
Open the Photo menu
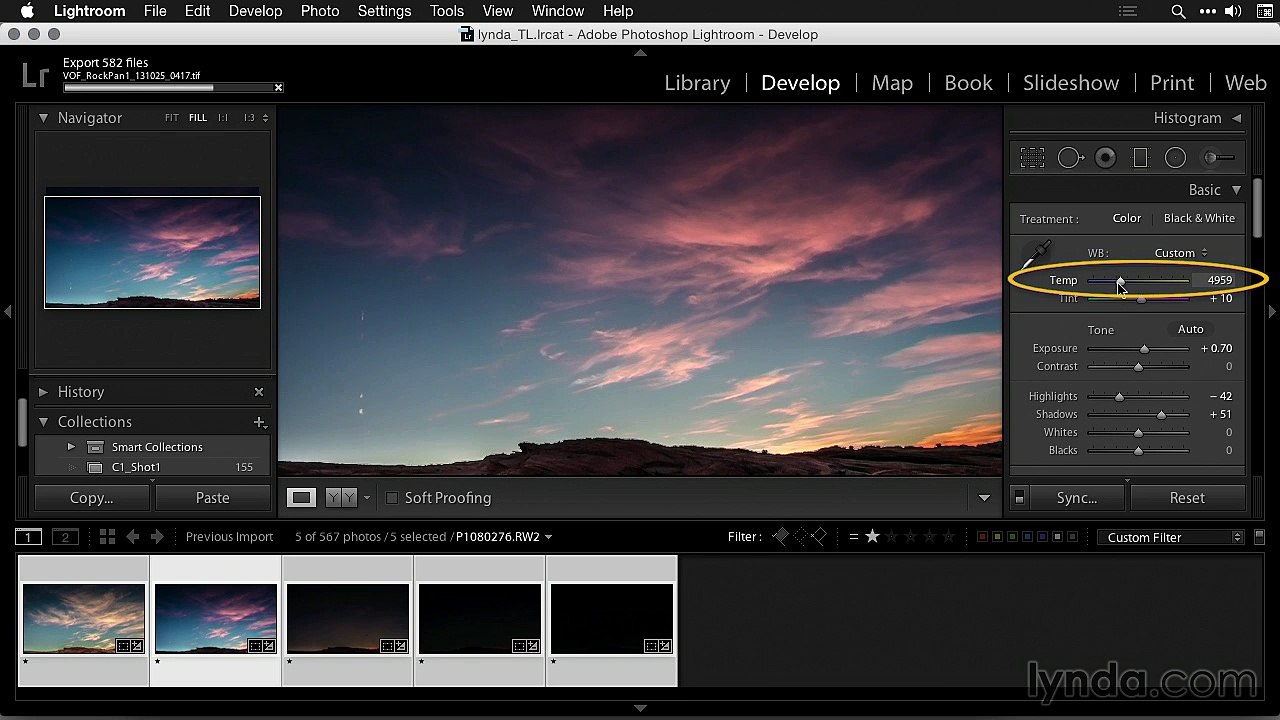[320, 11]
